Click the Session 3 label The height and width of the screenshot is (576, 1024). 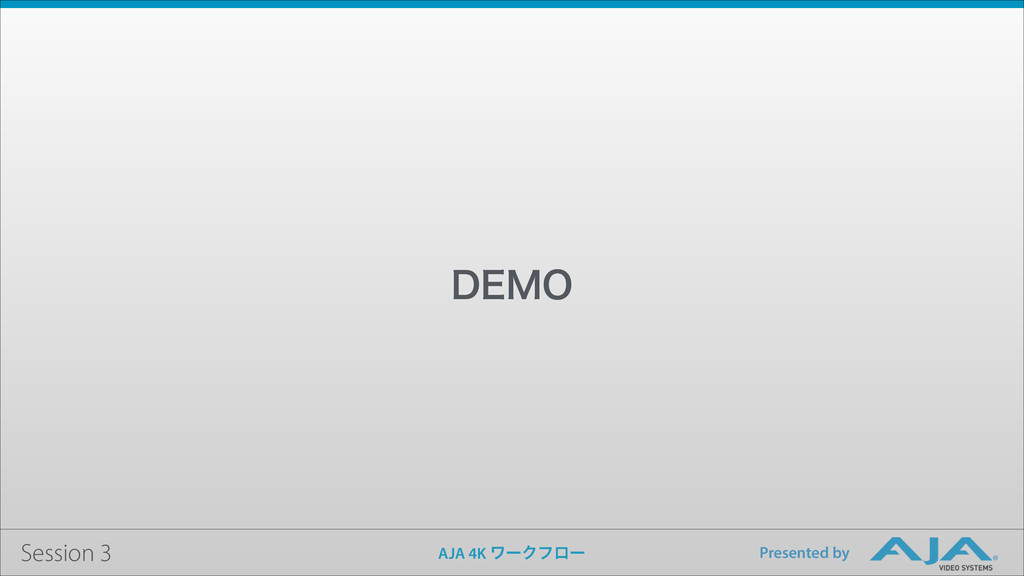point(66,553)
